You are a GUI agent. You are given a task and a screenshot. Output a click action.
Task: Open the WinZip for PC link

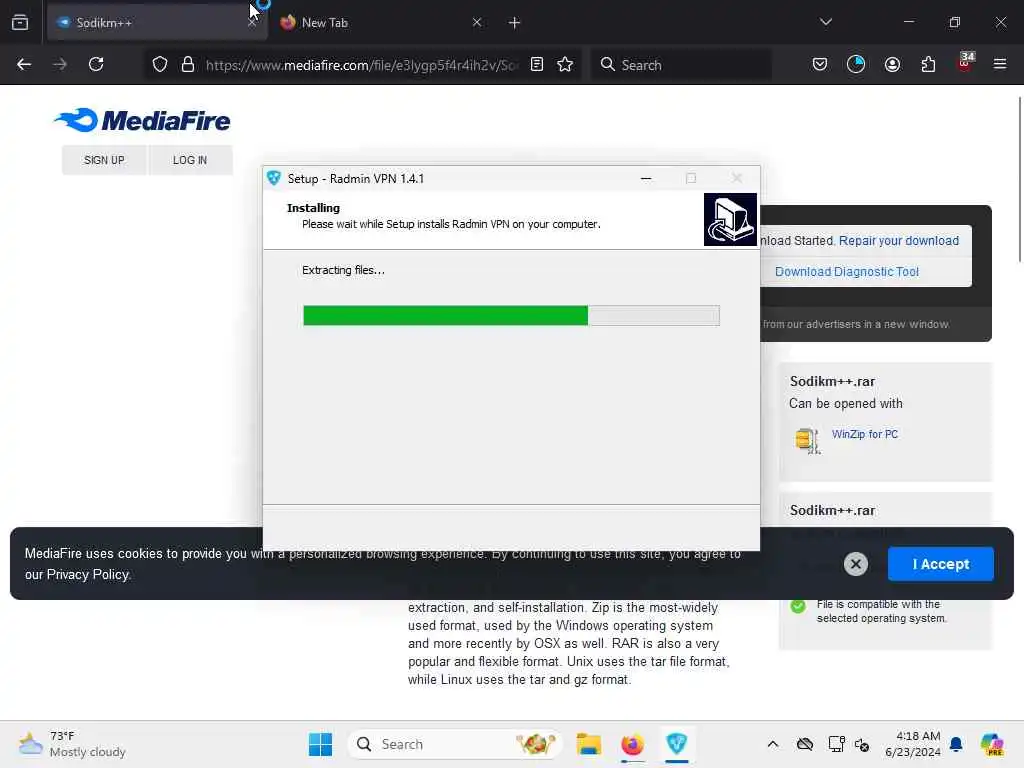pyautogui.click(x=865, y=434)
